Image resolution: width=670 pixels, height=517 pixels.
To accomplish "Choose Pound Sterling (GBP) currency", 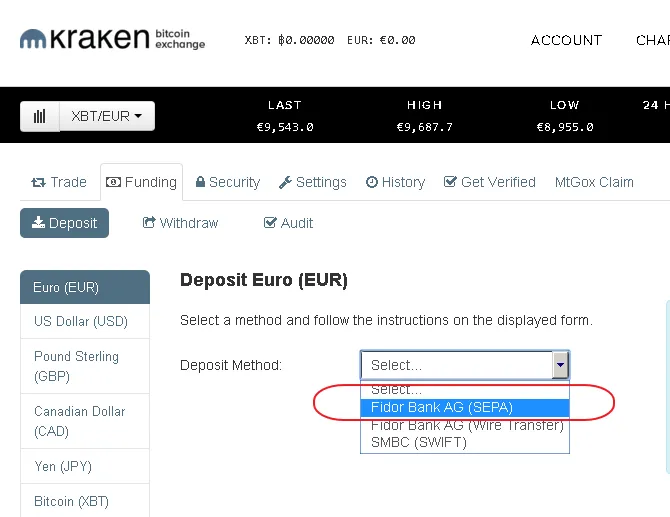I will 85,366.
